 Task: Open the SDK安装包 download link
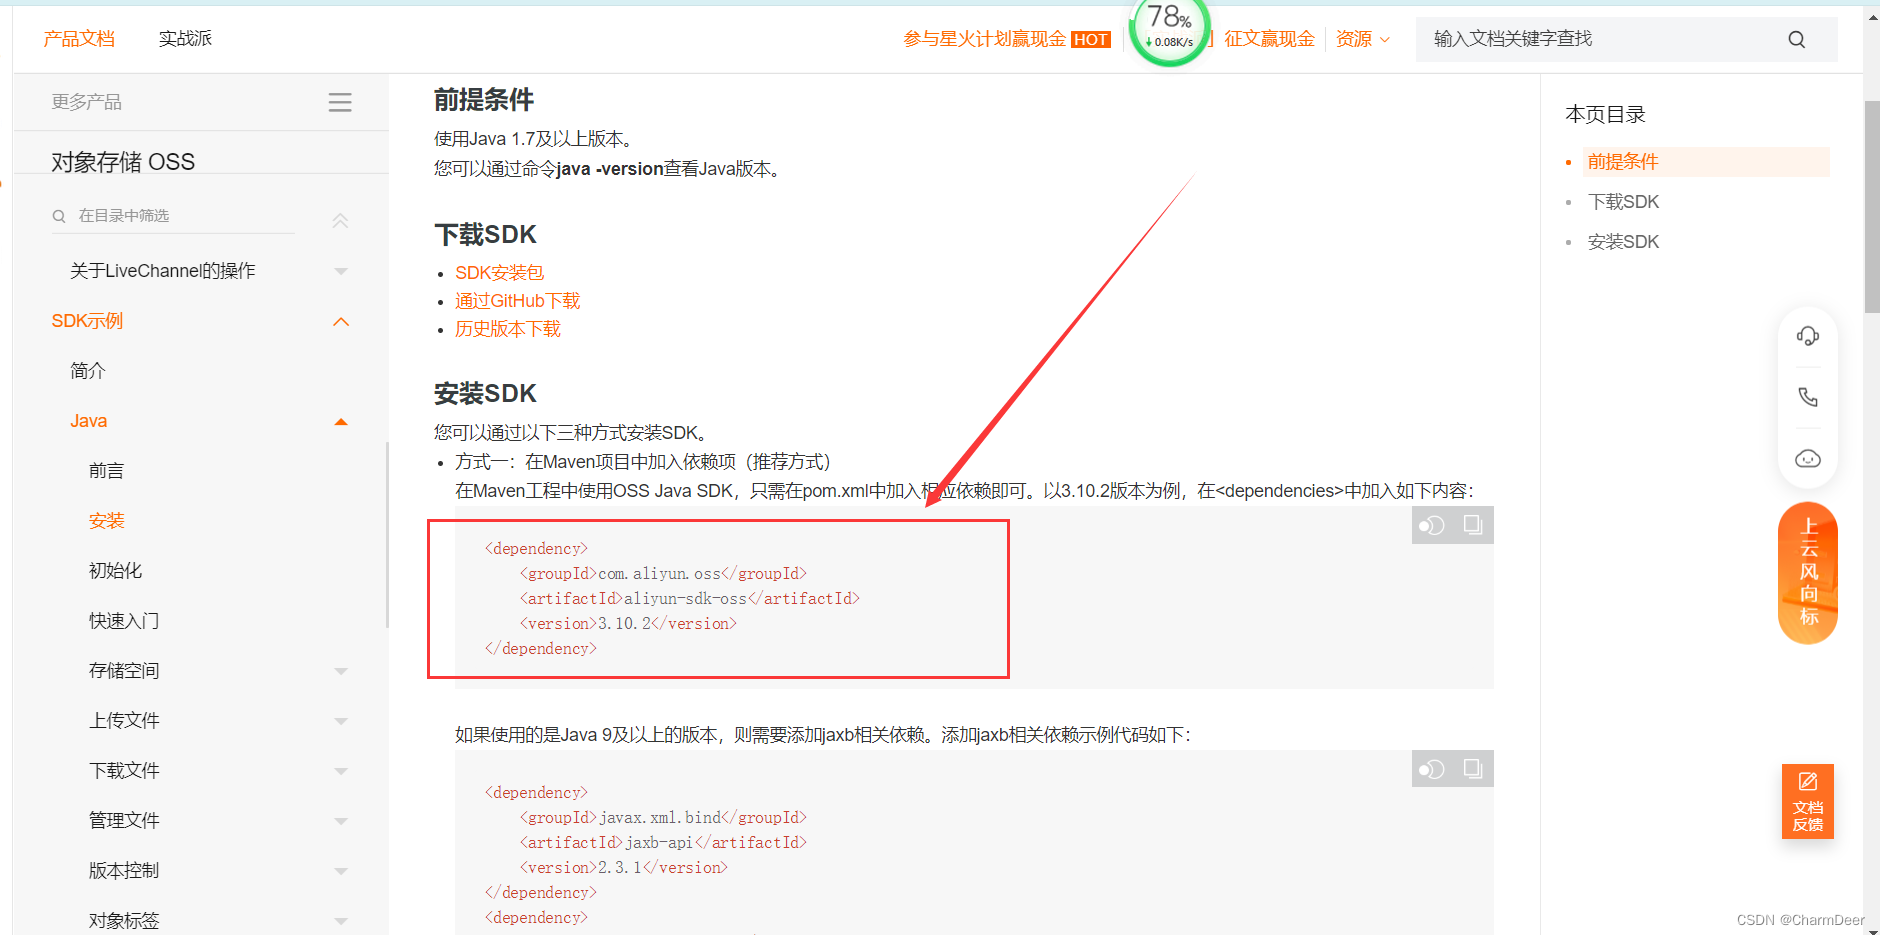pos(499,273)
